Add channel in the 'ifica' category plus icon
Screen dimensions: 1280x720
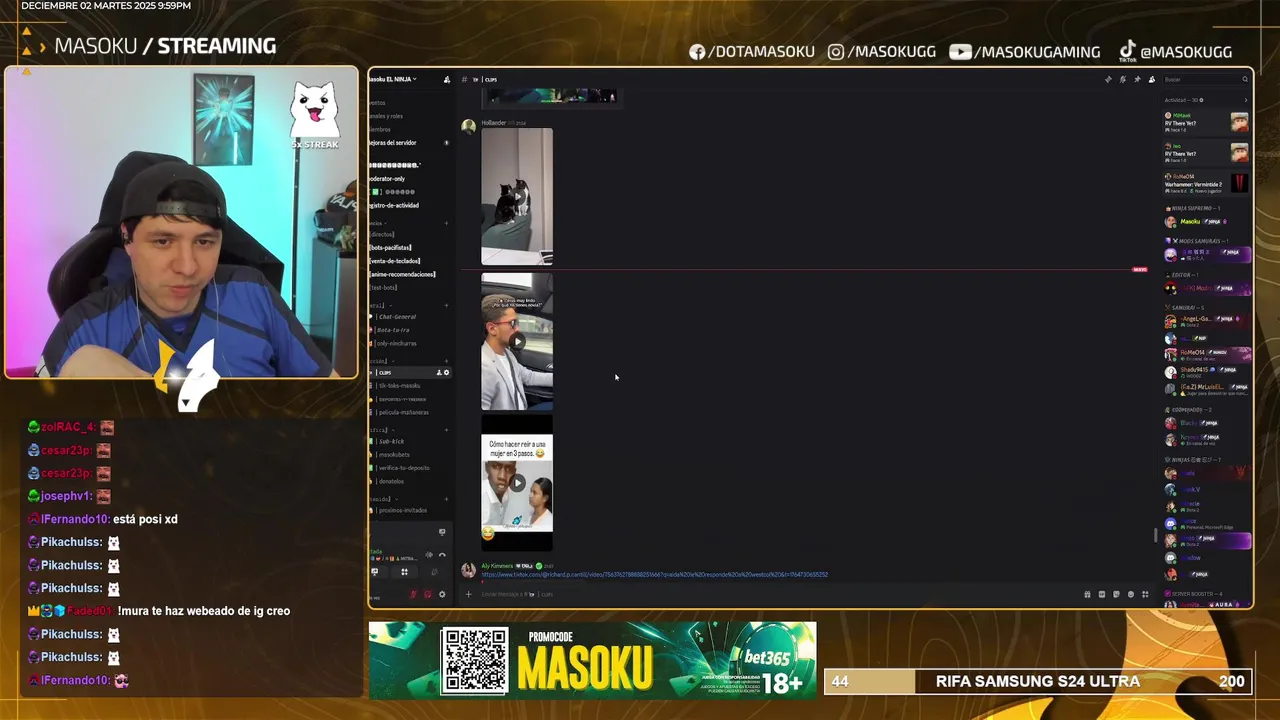point(446,430)
